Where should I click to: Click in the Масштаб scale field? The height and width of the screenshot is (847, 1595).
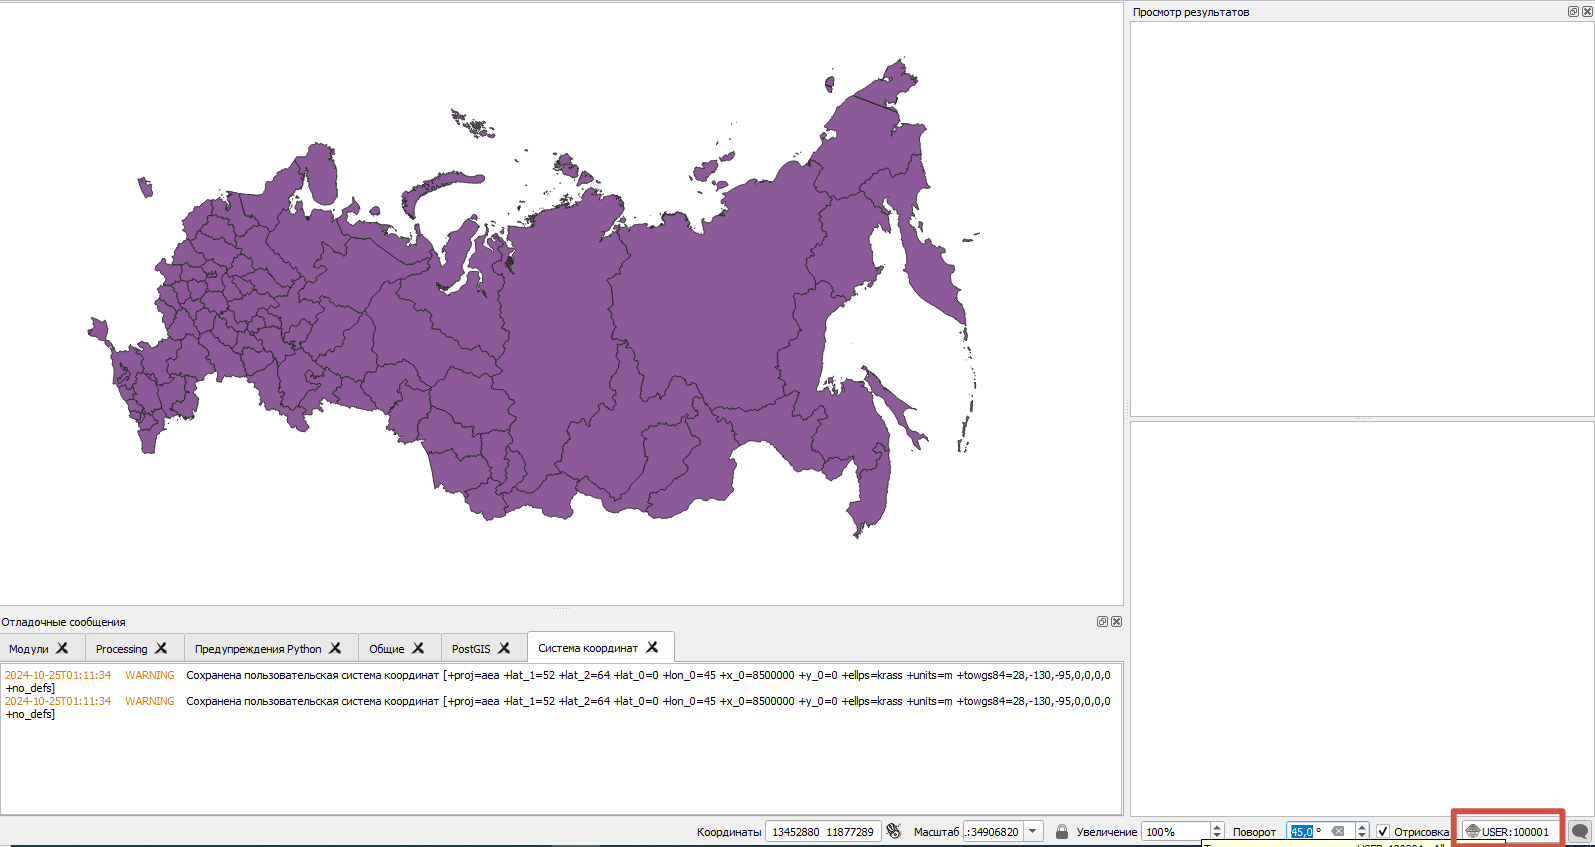[994, 832]
